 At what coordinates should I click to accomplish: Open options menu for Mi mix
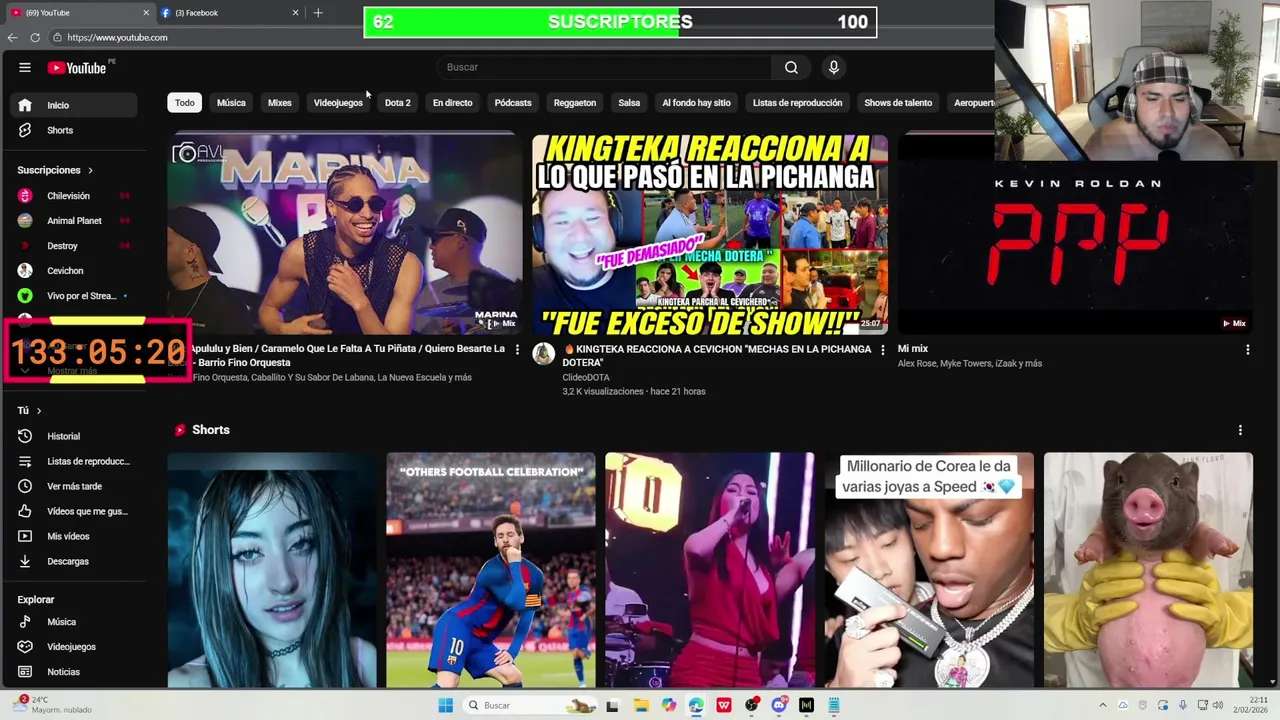click(x=1247, y=350)
